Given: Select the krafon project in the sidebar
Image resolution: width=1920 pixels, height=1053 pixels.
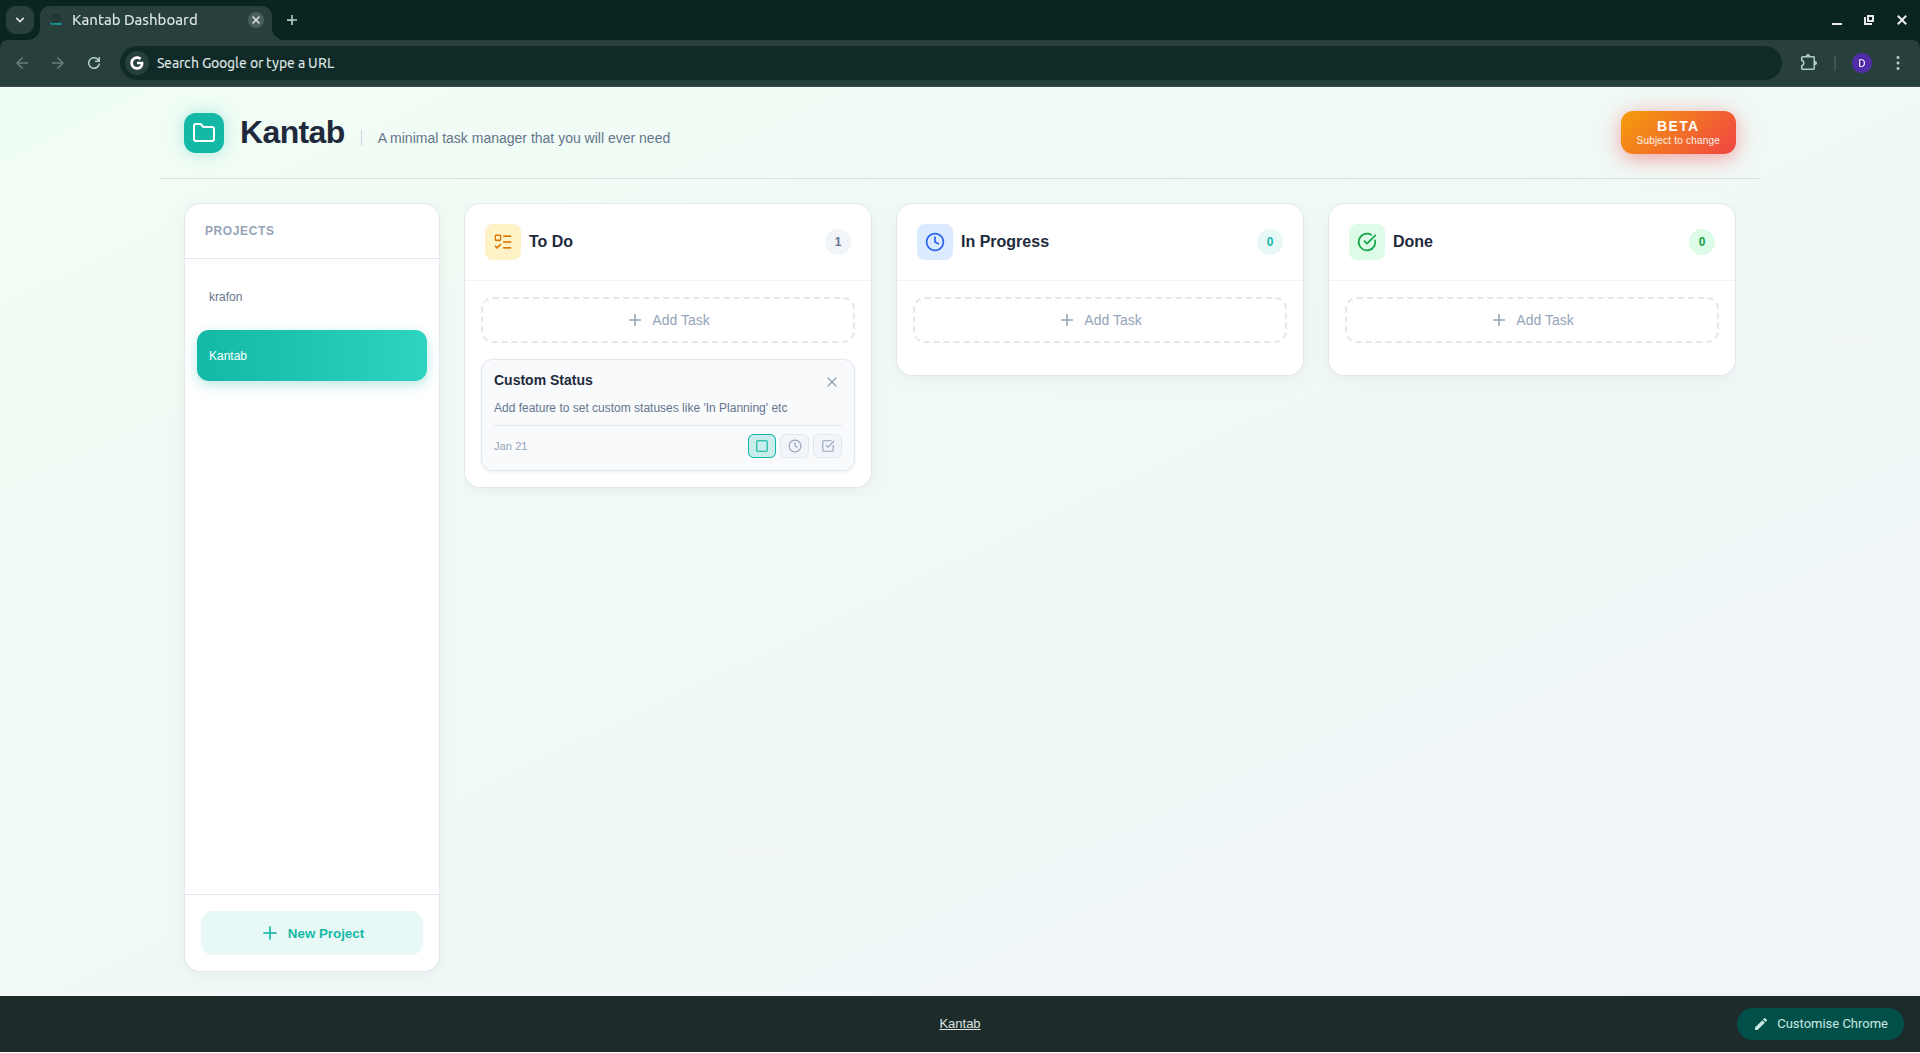Looking at the screenshot, I should pyautogui.click(x=225, y=296).
